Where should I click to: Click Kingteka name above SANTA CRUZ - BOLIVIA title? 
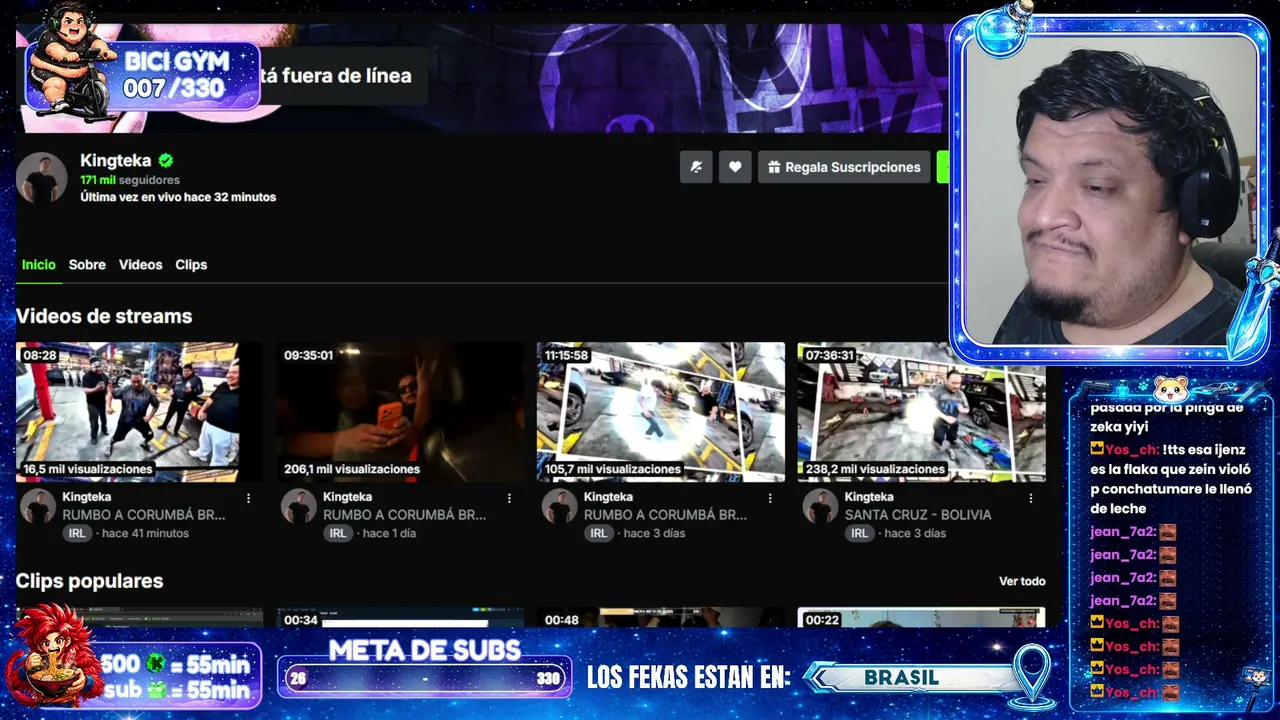point(869,497)
